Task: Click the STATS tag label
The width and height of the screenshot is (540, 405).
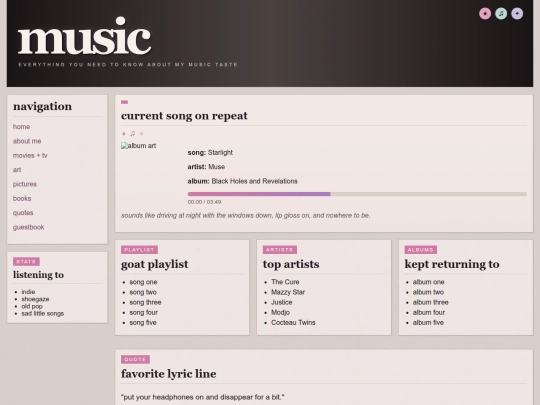Action: tap(26, 261)
